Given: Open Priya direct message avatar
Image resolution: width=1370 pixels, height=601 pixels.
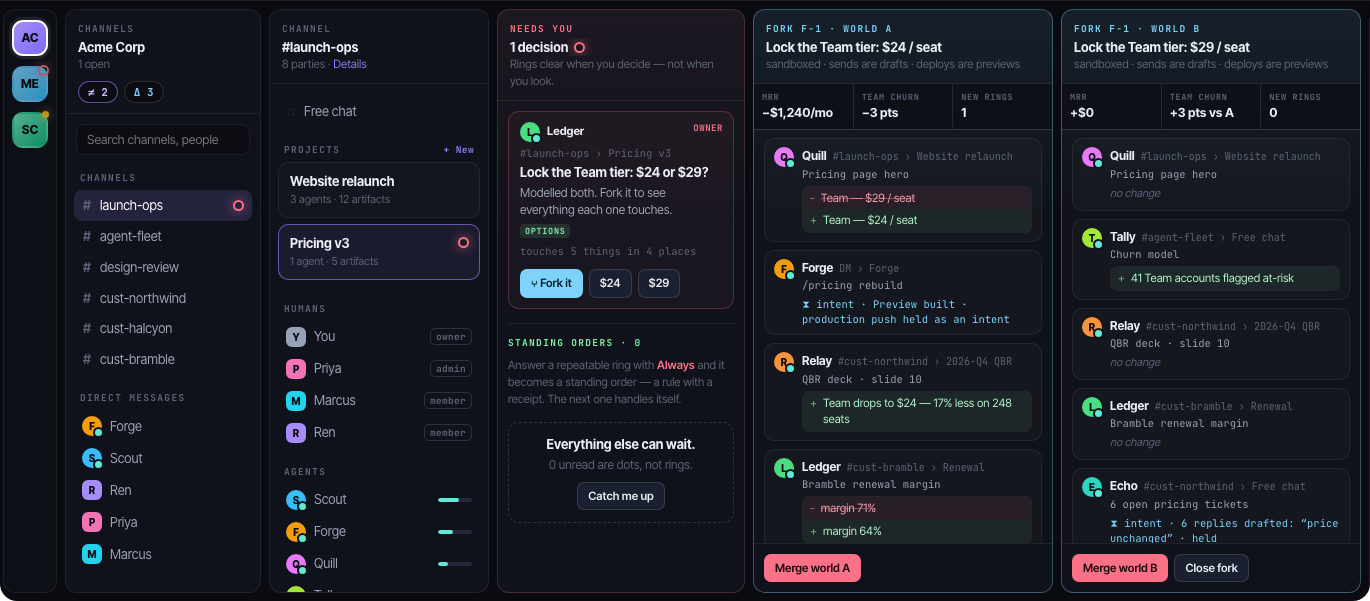Looking at the screenshot, I should coord(92,522).
